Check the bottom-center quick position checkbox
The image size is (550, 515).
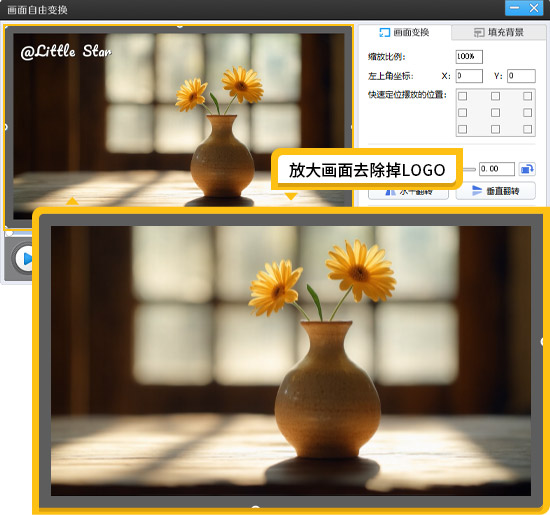495,129
